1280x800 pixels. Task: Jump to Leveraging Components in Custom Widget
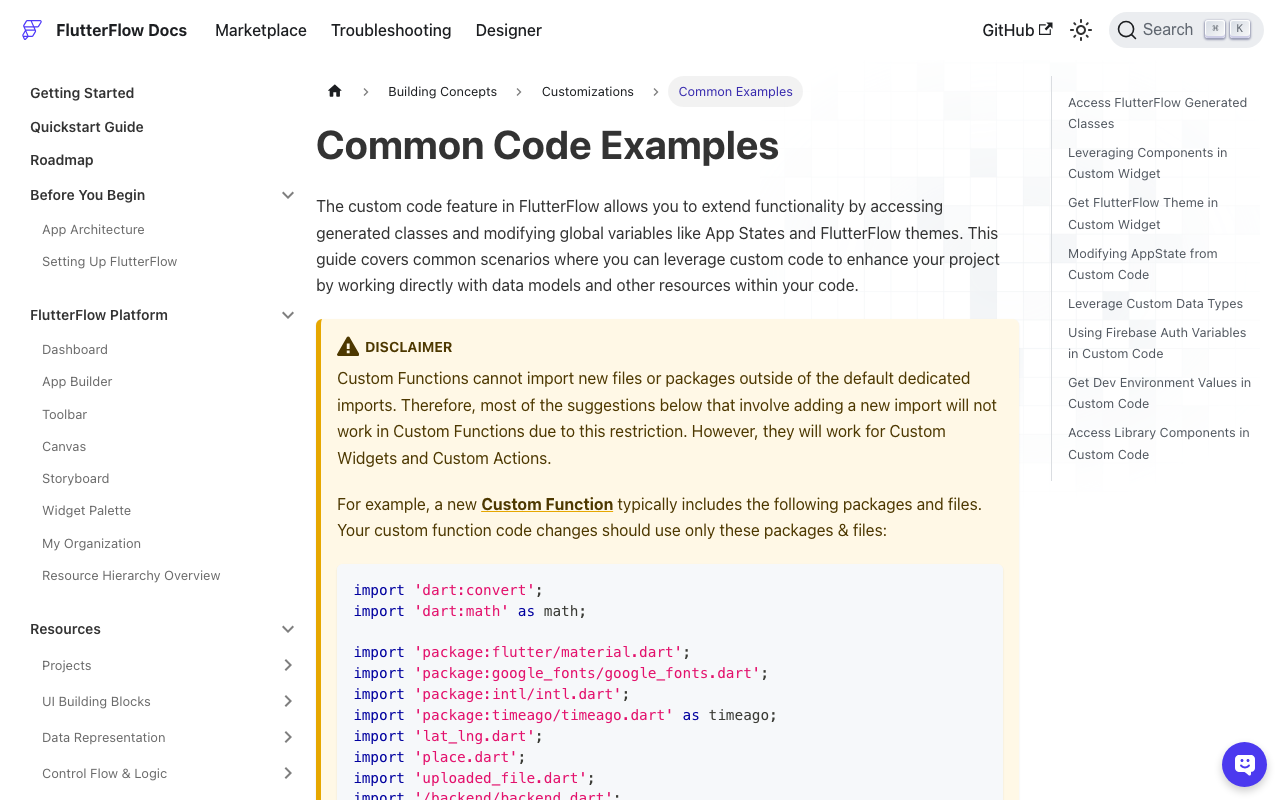point(1147,163)
